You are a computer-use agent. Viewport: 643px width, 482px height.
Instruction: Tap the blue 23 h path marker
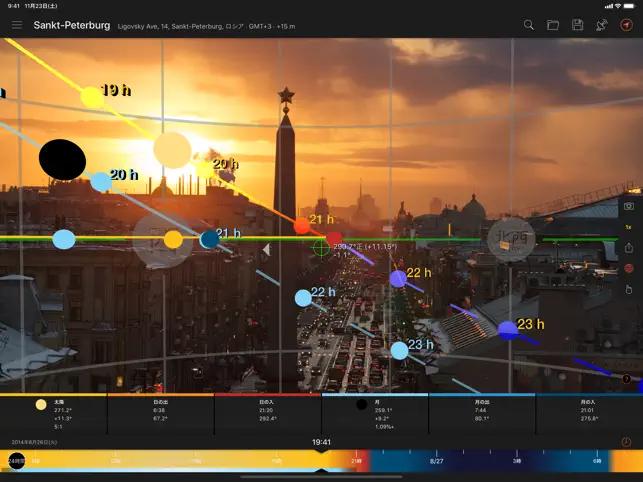point(508,330)
